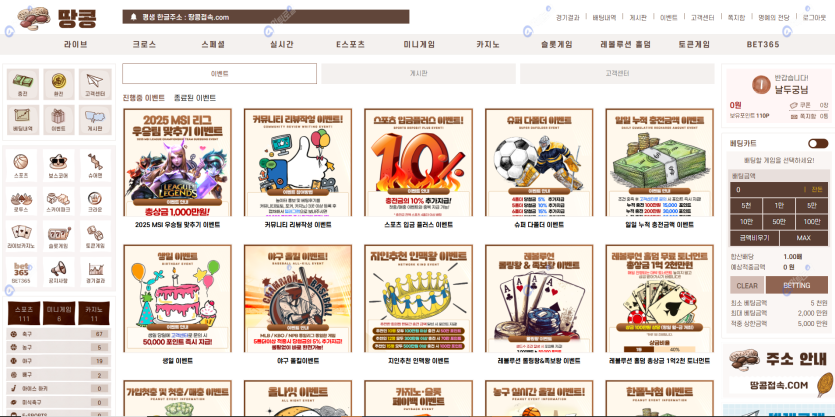Switch to the 게시판 tab
The height and width of the screenshot is (417, 835).
click(418, 73)
